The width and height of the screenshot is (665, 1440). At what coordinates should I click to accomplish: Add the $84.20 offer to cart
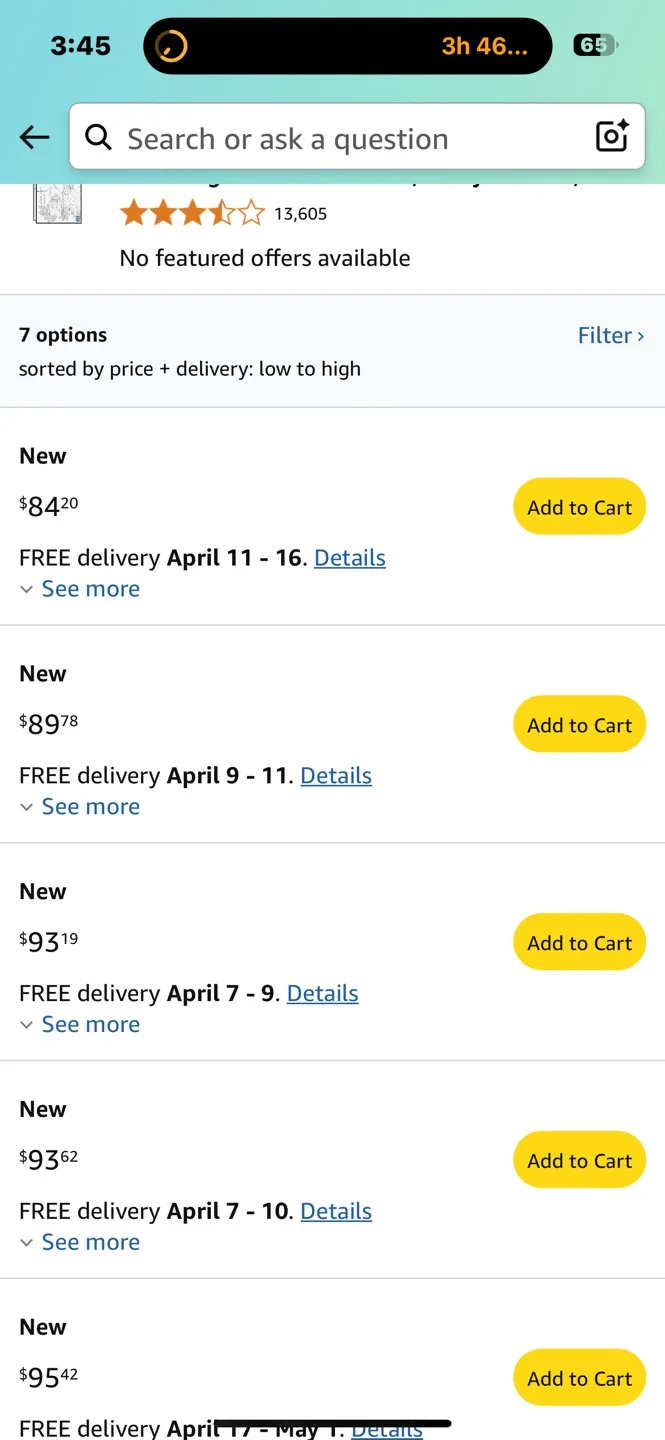579,507
